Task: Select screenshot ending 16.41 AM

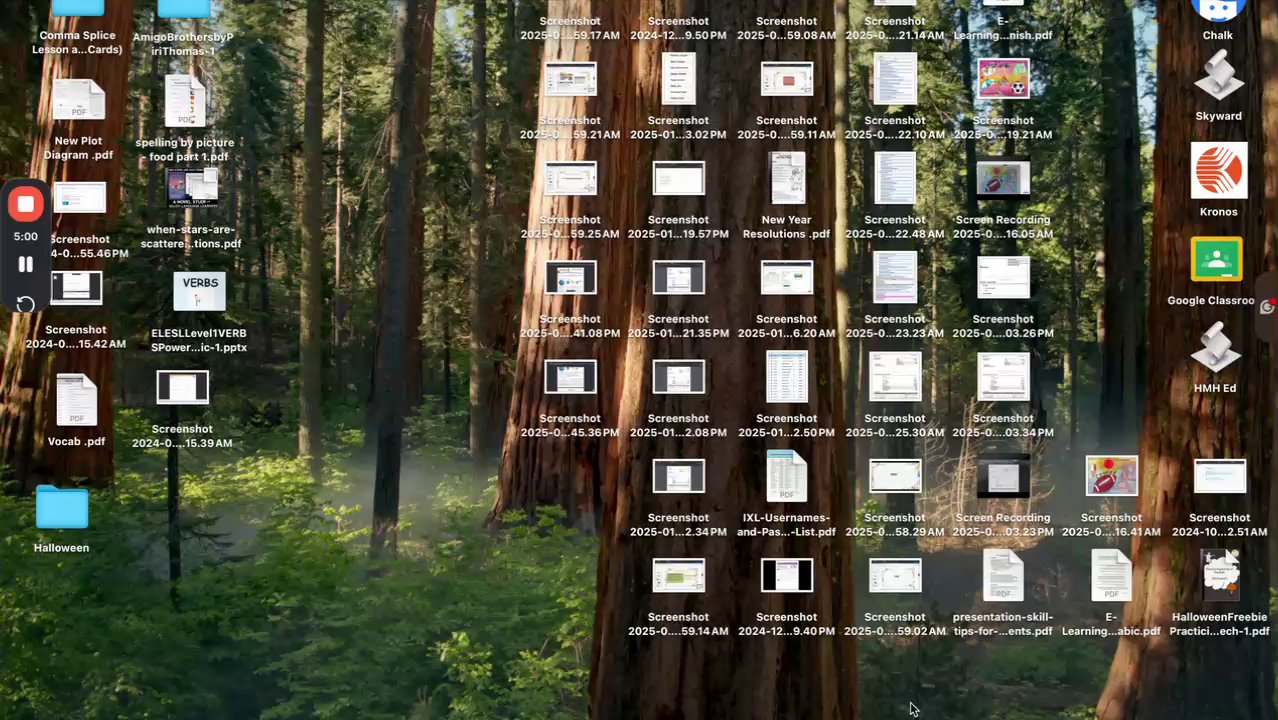Action: coord(1111,476)
